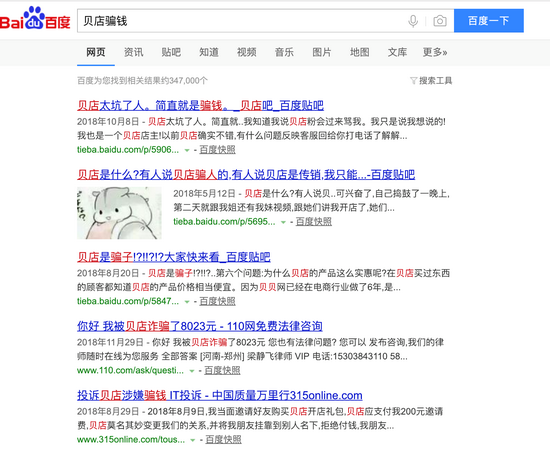This screenshot has height=454, width=550.
Task: Click the camera image search icon
Action: [440, 21]
